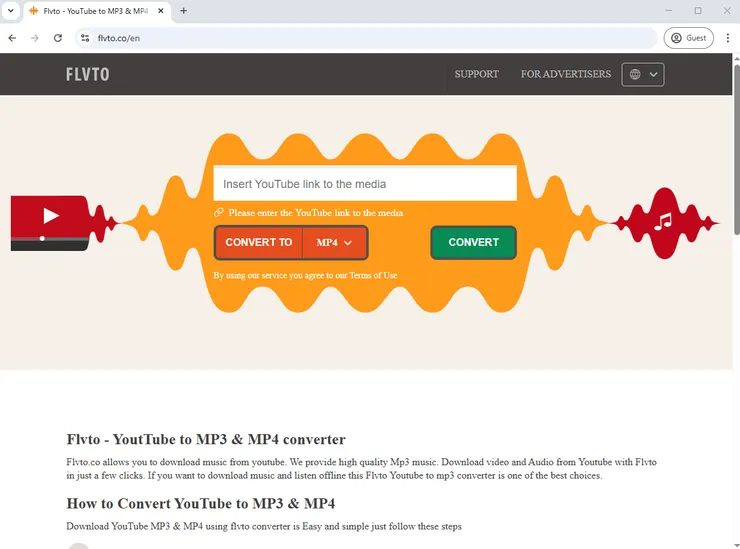Open the Terms of Use link

[373, 275]
